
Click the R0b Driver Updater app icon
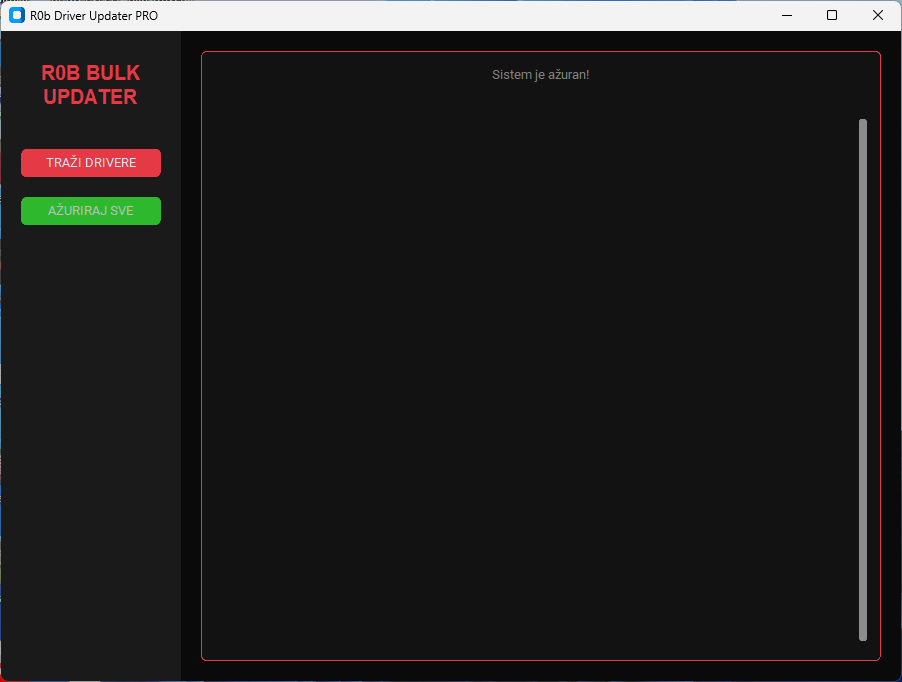tap(17, 16)
